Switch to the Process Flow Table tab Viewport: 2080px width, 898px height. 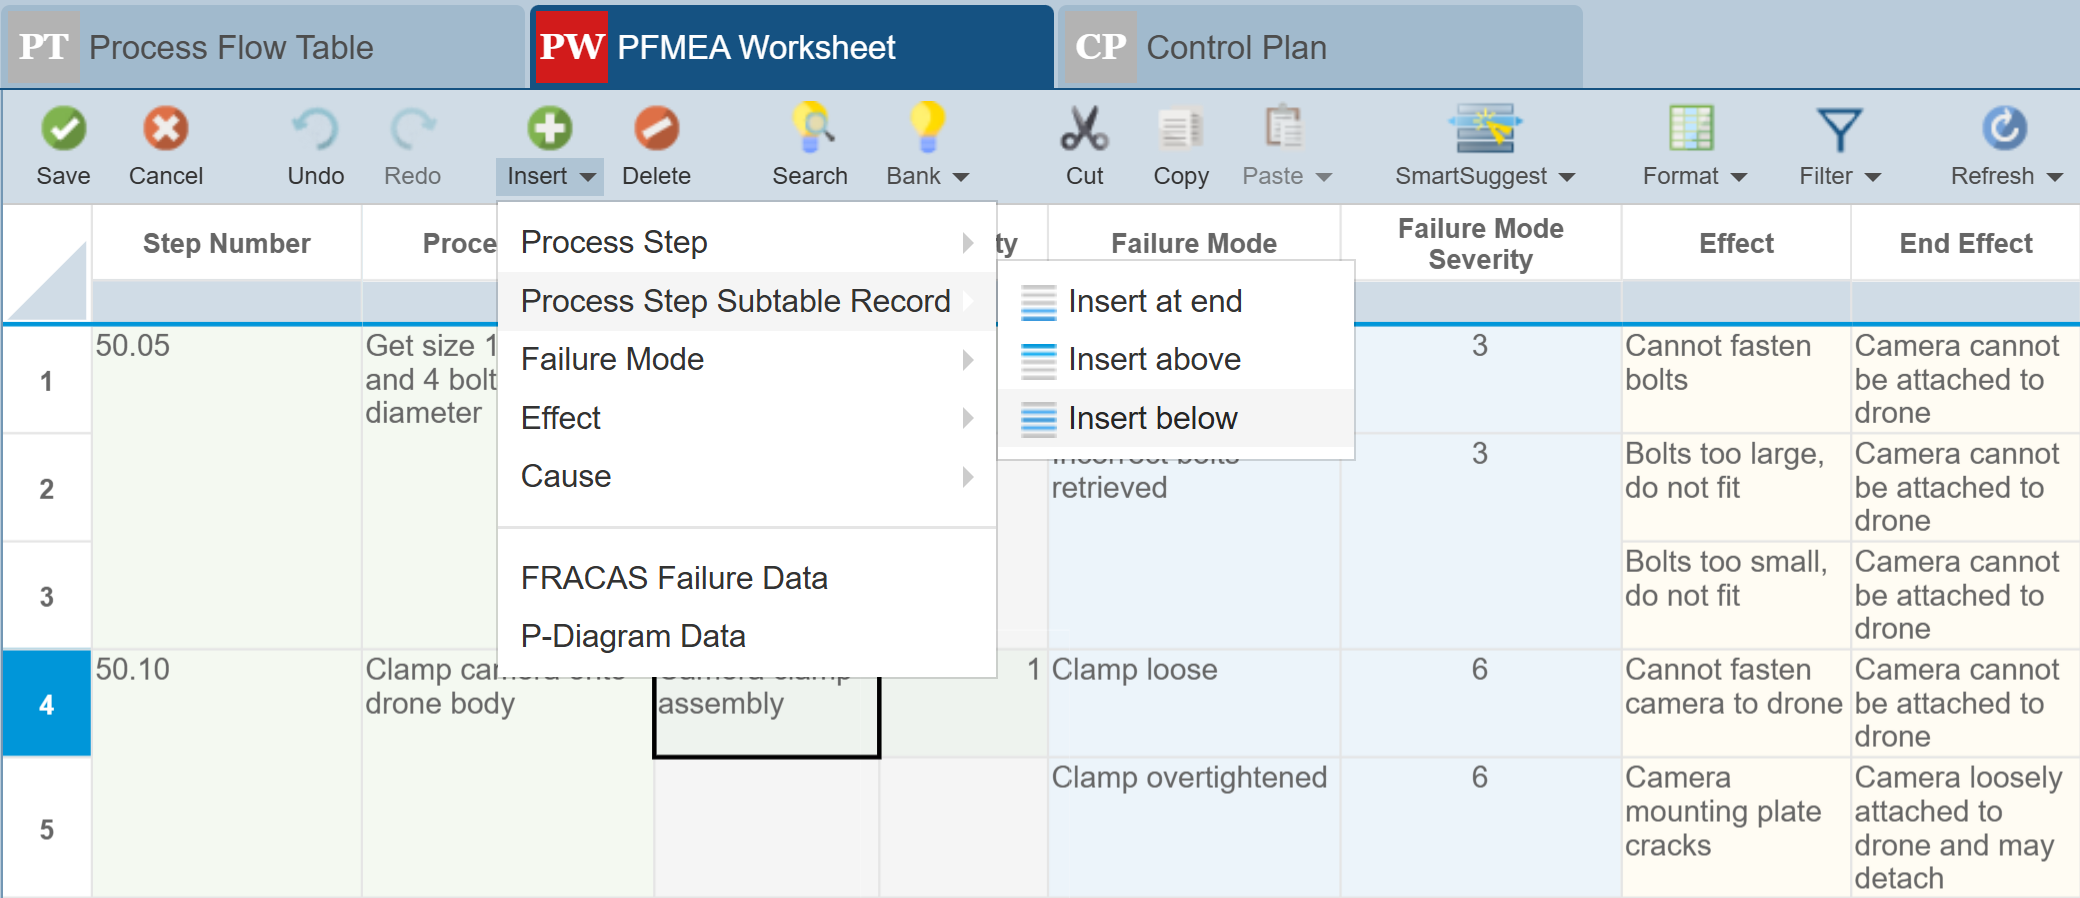click(x=230, y=47)
